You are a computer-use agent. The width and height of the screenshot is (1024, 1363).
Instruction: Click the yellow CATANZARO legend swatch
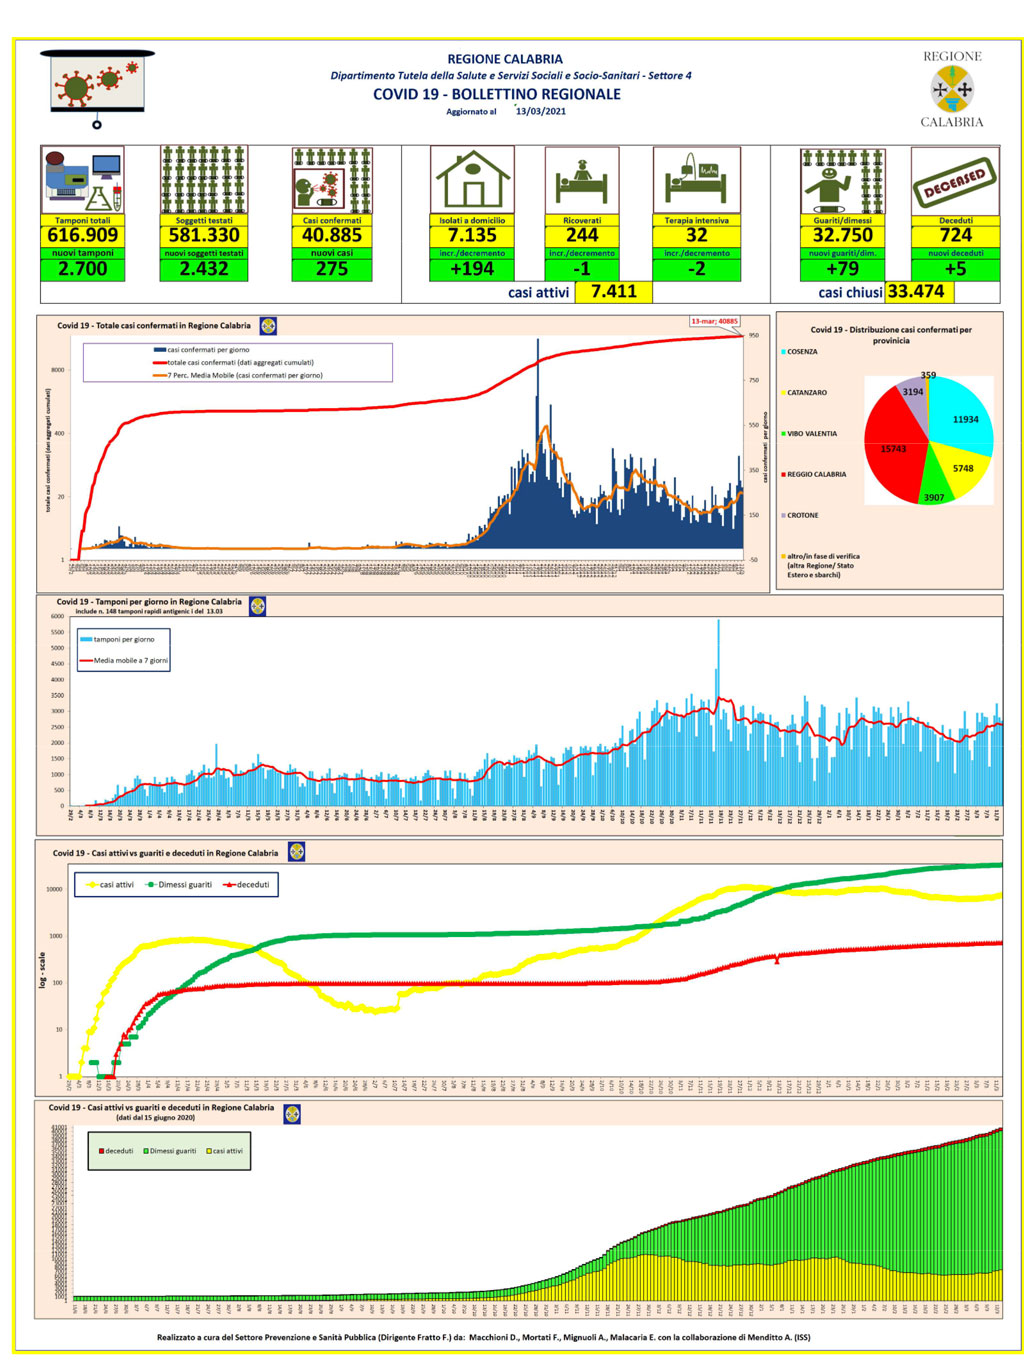[x=783, y=393]
